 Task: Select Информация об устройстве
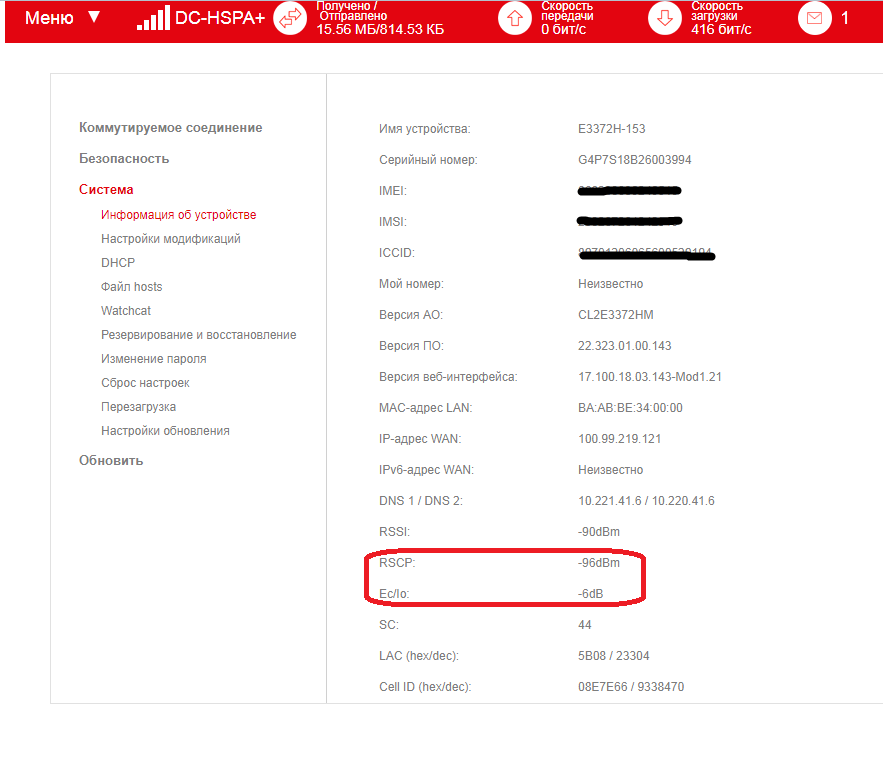179,215
